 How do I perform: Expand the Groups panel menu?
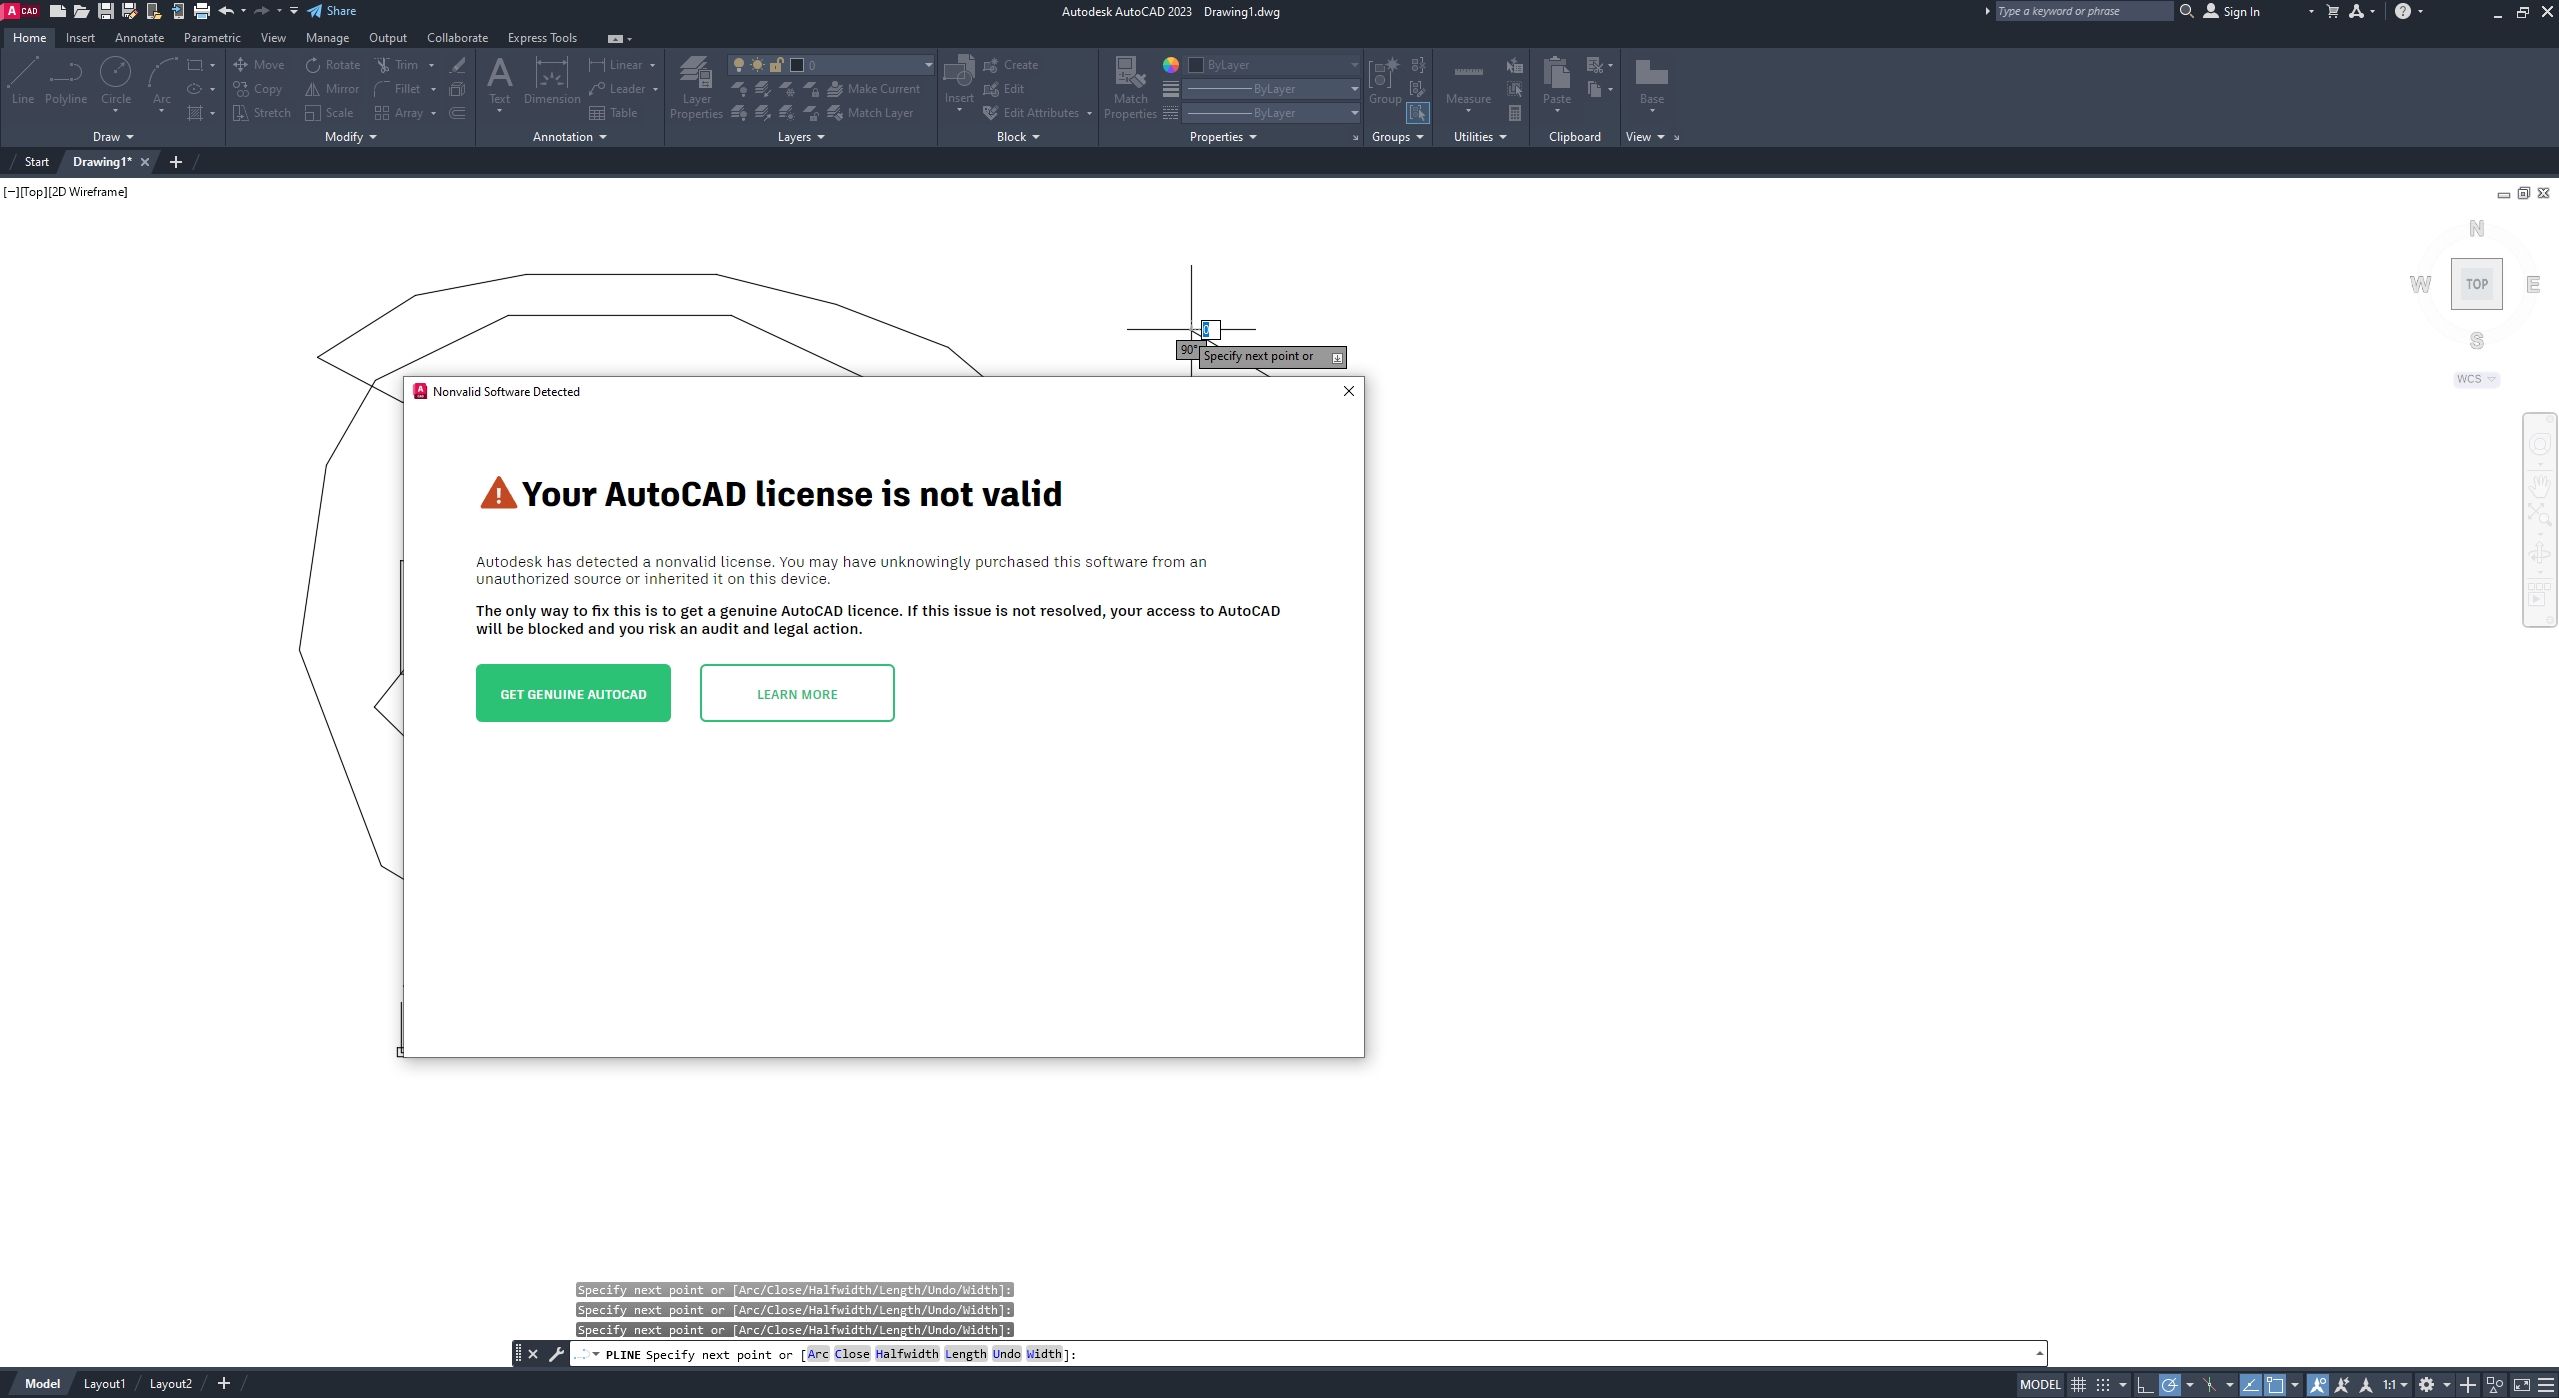(1420, 136)
